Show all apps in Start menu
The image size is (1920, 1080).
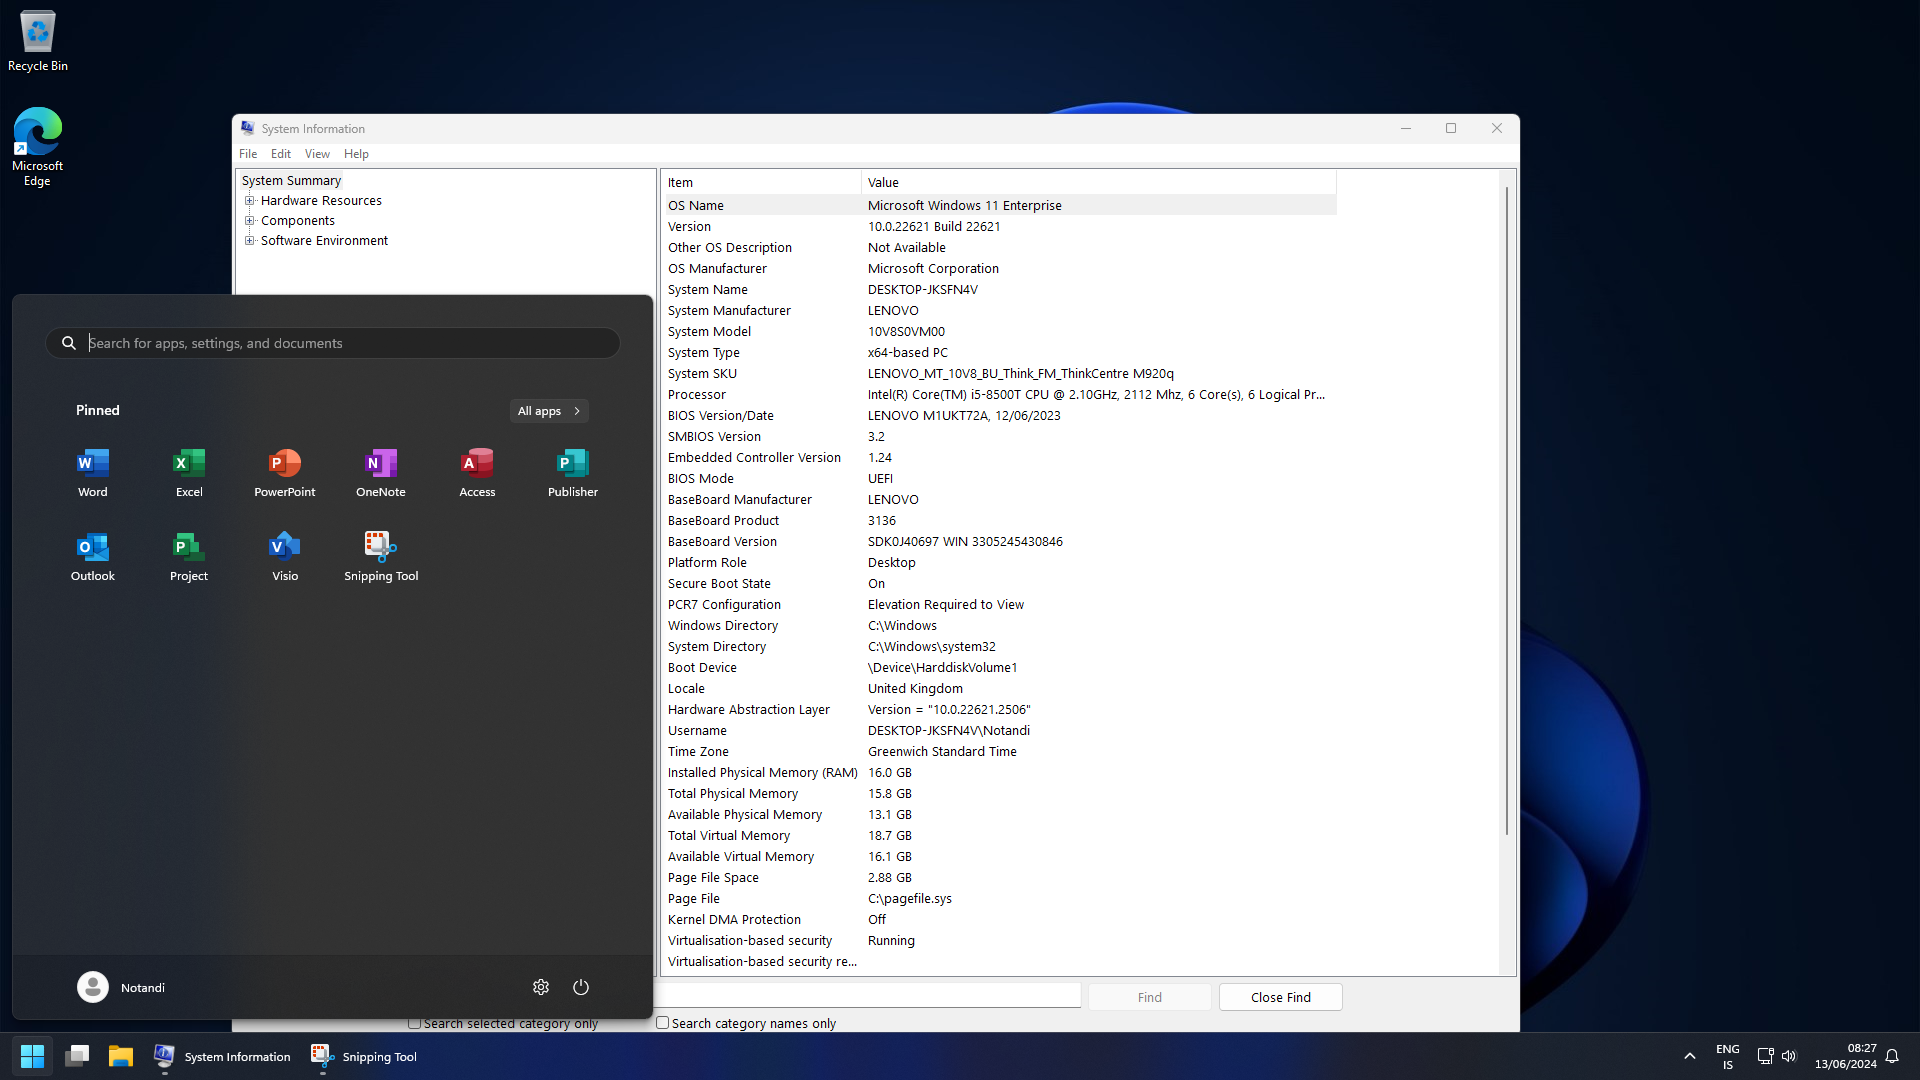pyautogui.click(x=548, y=410)
